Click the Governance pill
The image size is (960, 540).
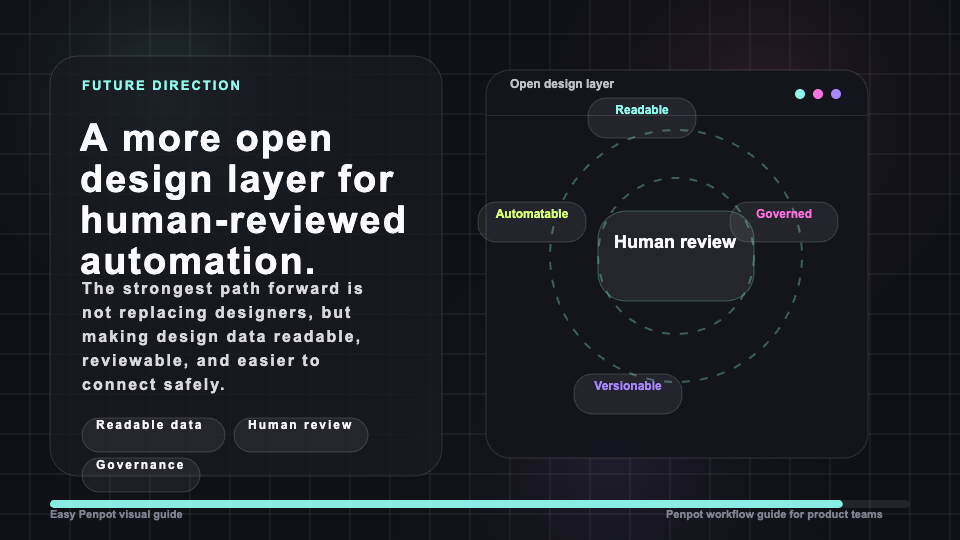tap(141, 474)
